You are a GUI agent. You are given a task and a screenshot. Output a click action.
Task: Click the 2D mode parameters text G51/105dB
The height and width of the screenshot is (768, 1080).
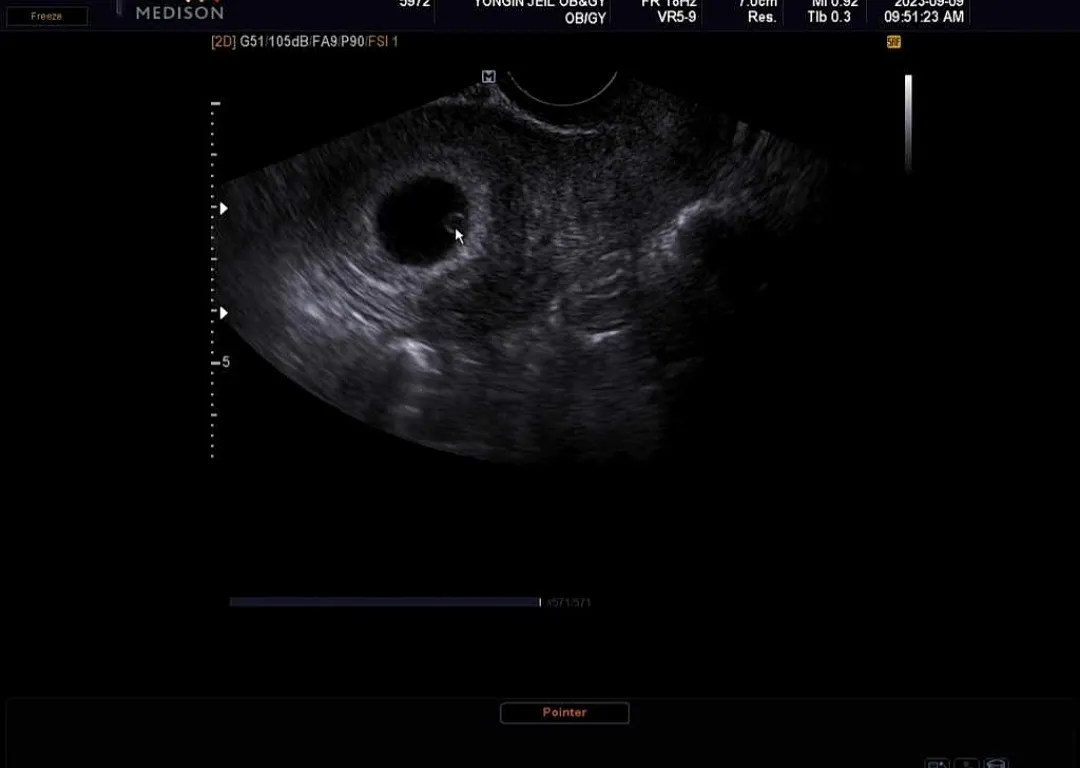(304, 41)
